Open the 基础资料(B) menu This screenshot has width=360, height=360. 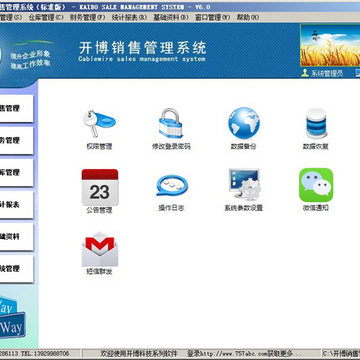(x=171, y=17)
